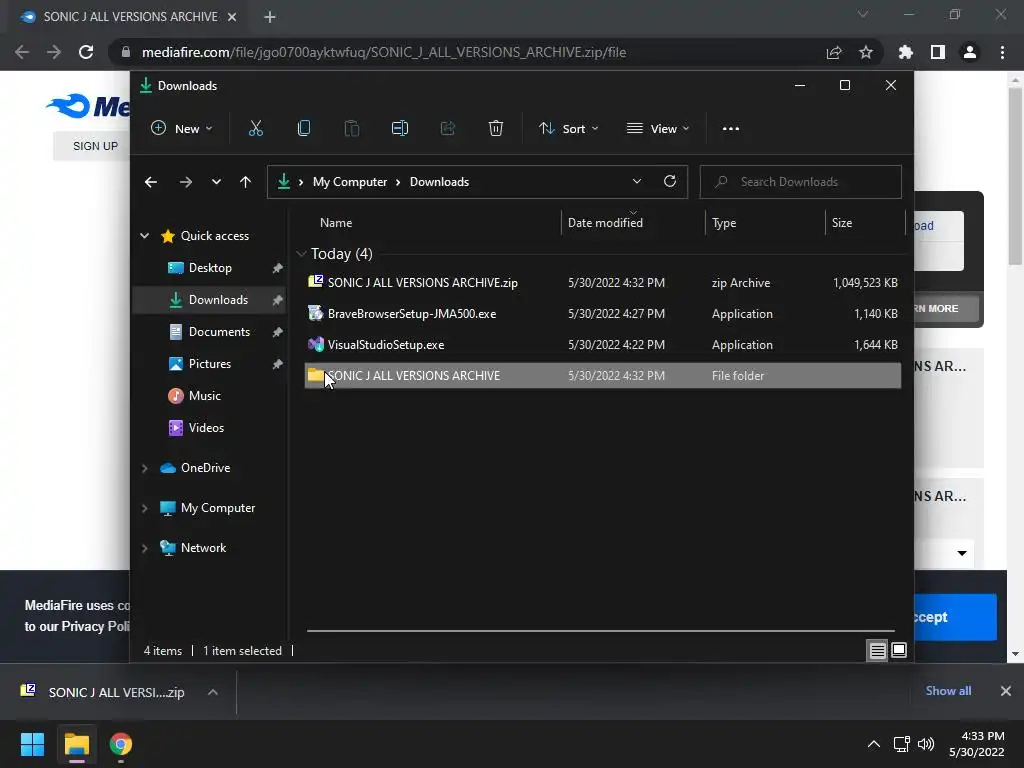Select SONIC J ALL VERSIONS ARCHIVE folder
Viewport: 1024px width, 768px height.
602,376
